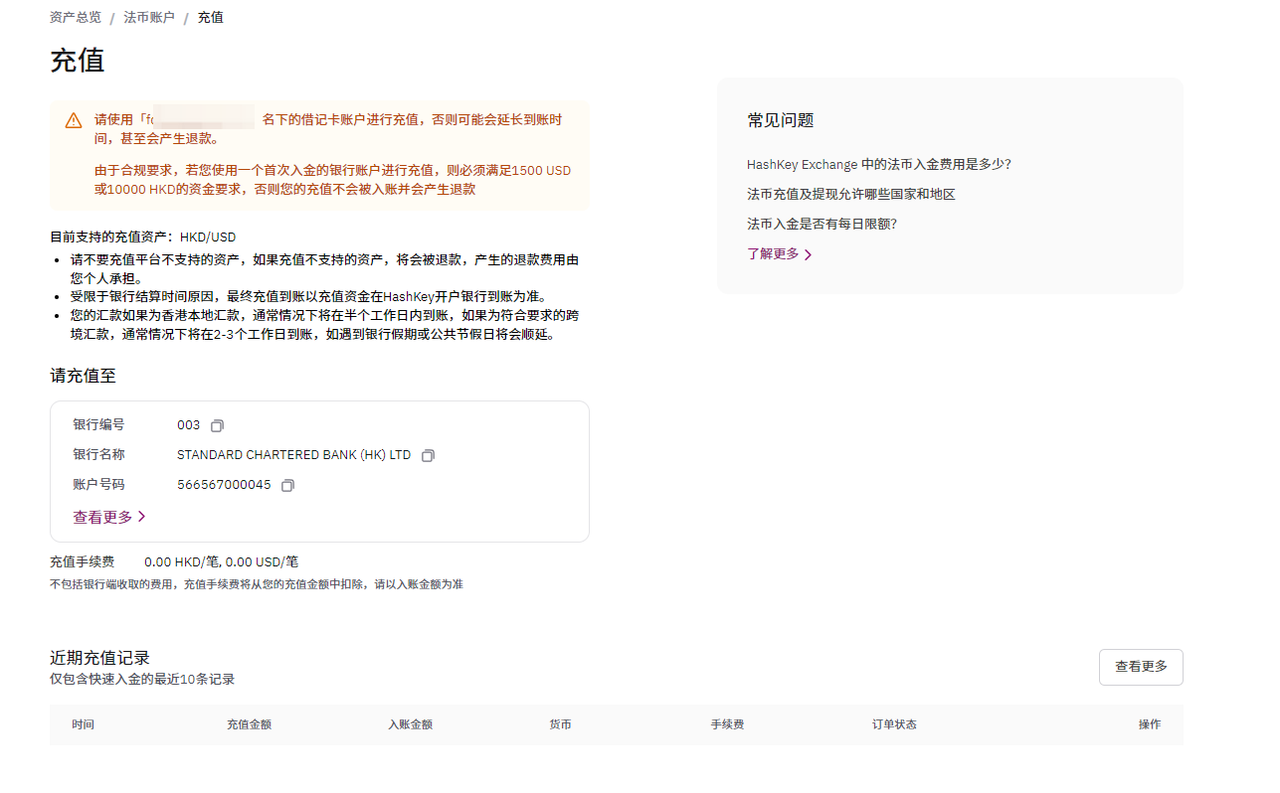Image resolution: width=1280 pixels, height=793 pixels.
Task: Copy account number 566567000045
Action: (x=287, y=485)
